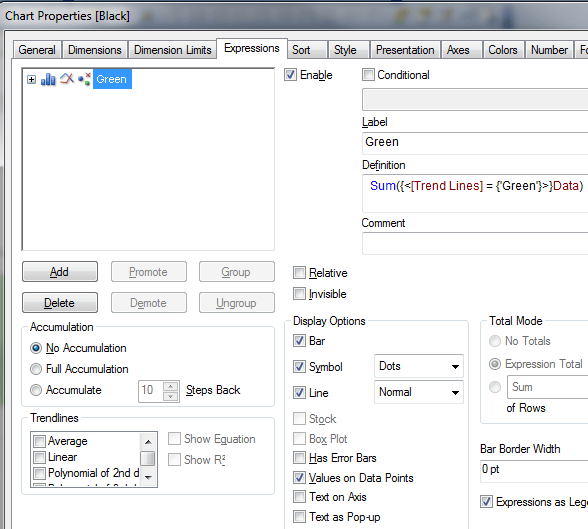Switch to the General tab
This screenshot has height=529, width=588.
[37, 50]
